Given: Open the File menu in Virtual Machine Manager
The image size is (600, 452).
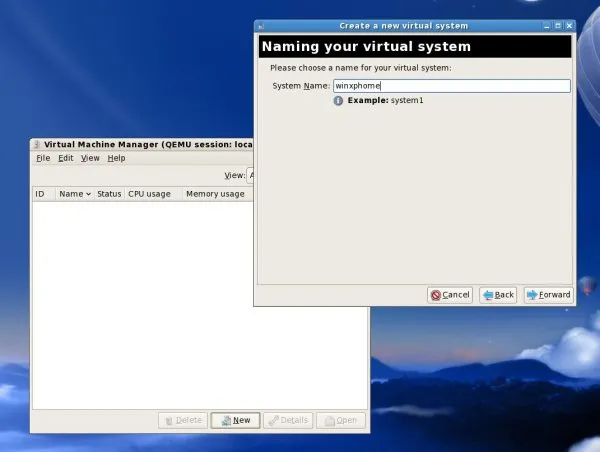Looking at the screenshot, I should click(43, 158).
